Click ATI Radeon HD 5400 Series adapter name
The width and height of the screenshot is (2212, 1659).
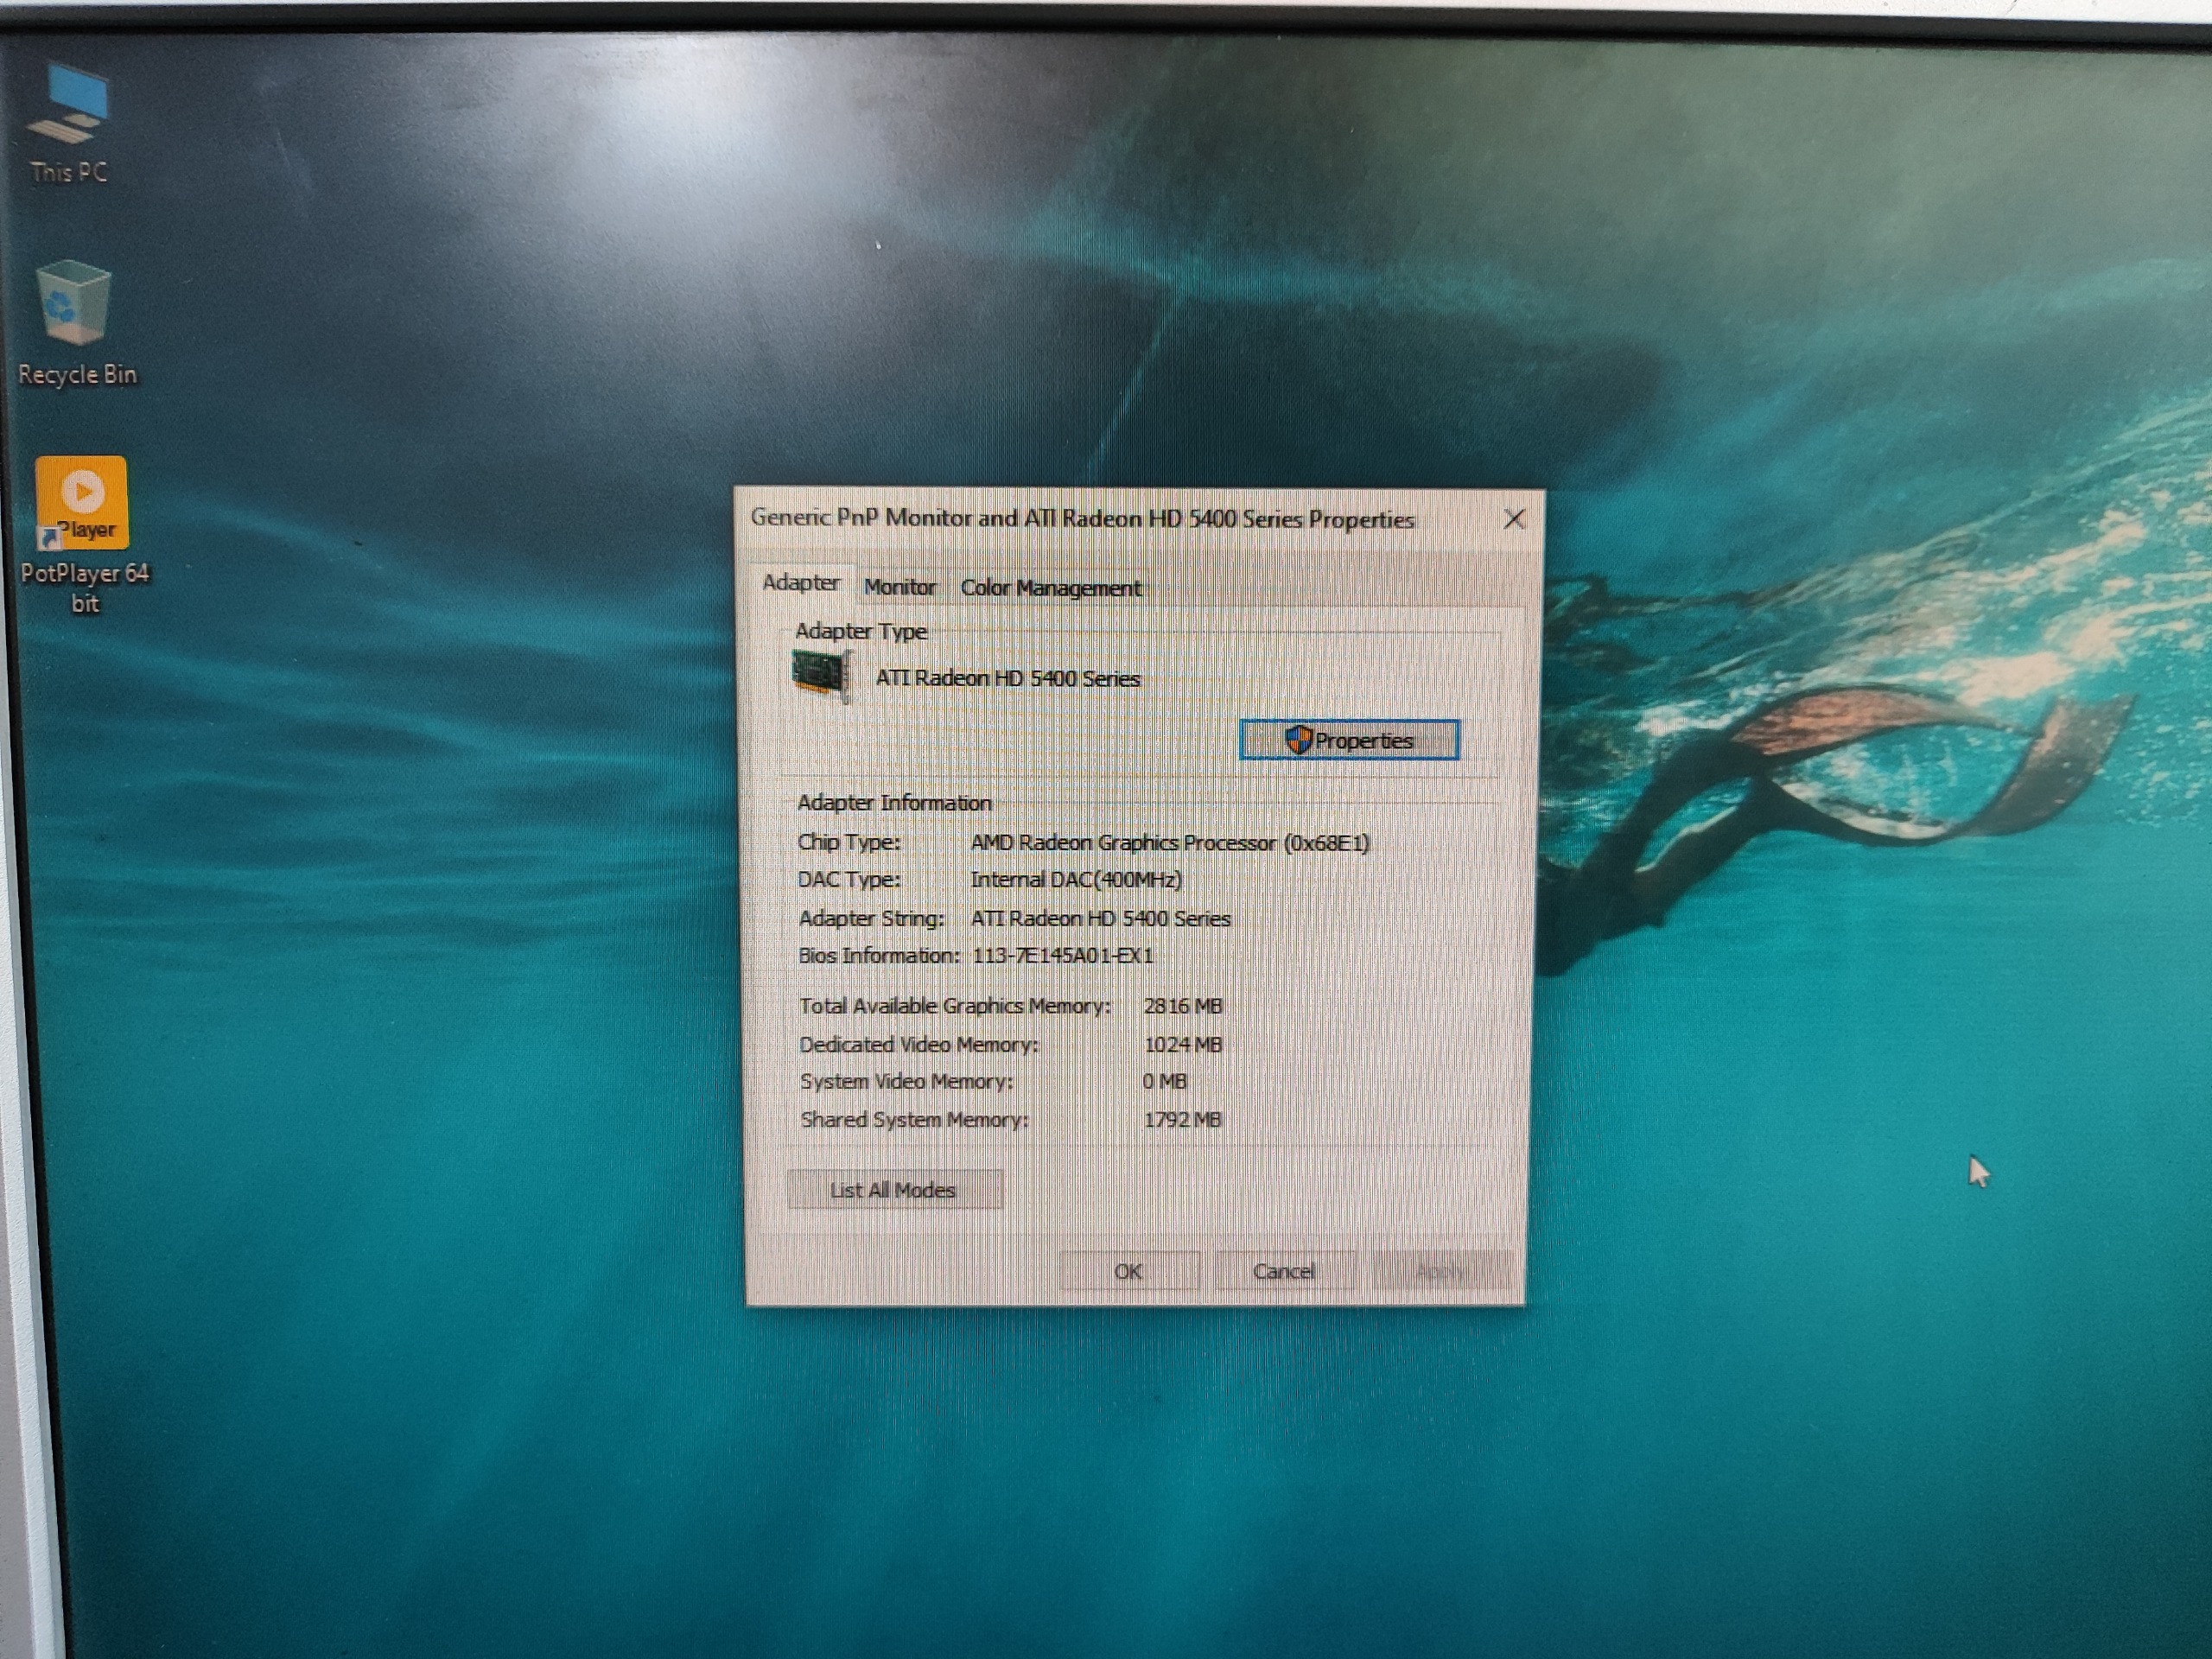tap(1007, 678)
